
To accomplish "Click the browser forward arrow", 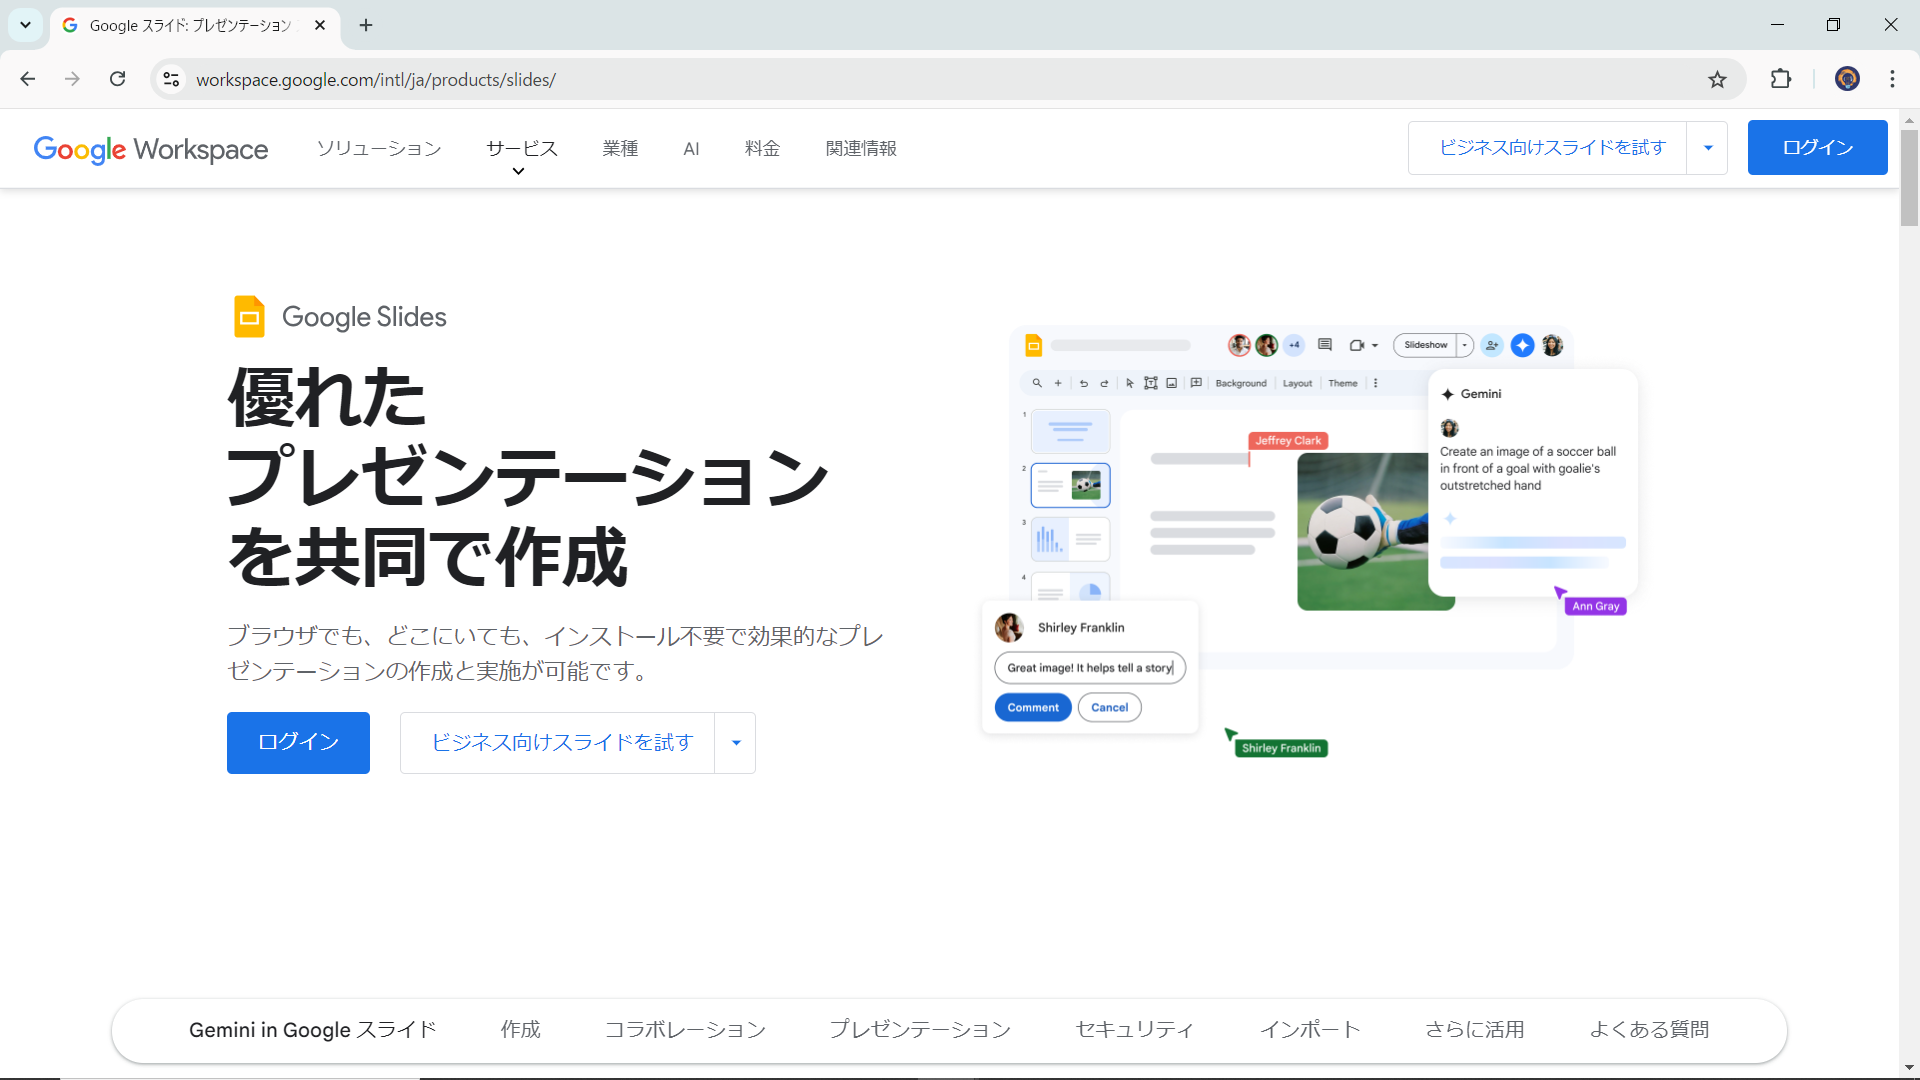I will pyautogui.click(x=72, y=79).
